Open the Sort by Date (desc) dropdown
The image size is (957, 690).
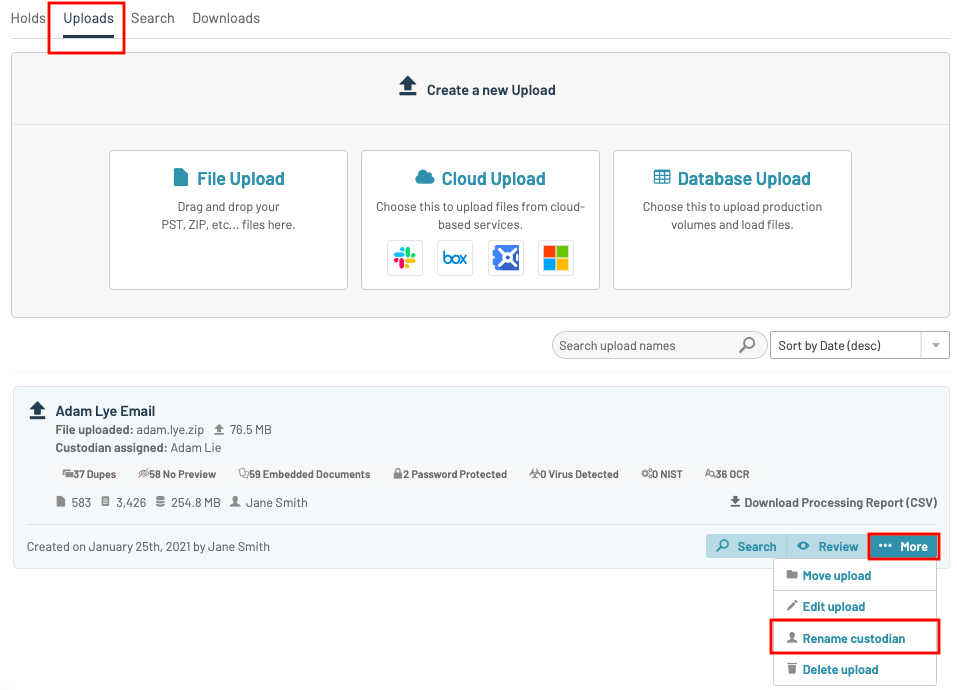coord(859,345)
